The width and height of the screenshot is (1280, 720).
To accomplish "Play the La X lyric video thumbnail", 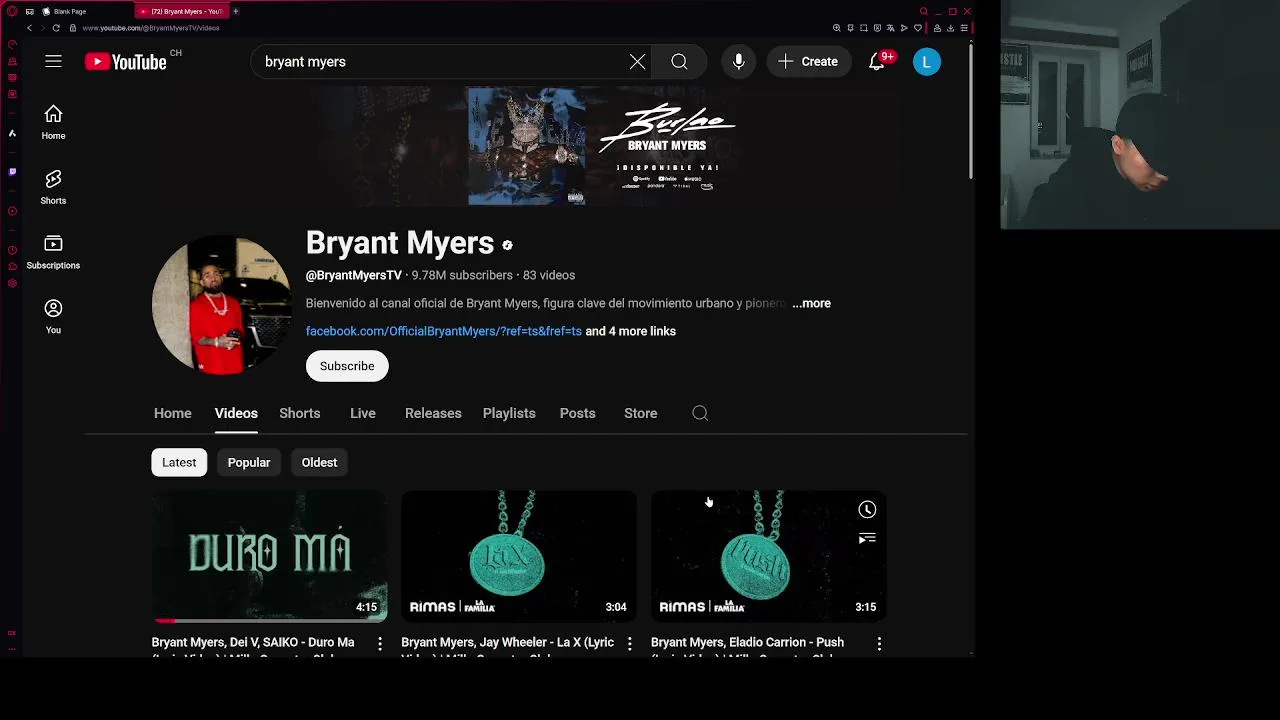I will pyautogui.click(x=519, y=556).
